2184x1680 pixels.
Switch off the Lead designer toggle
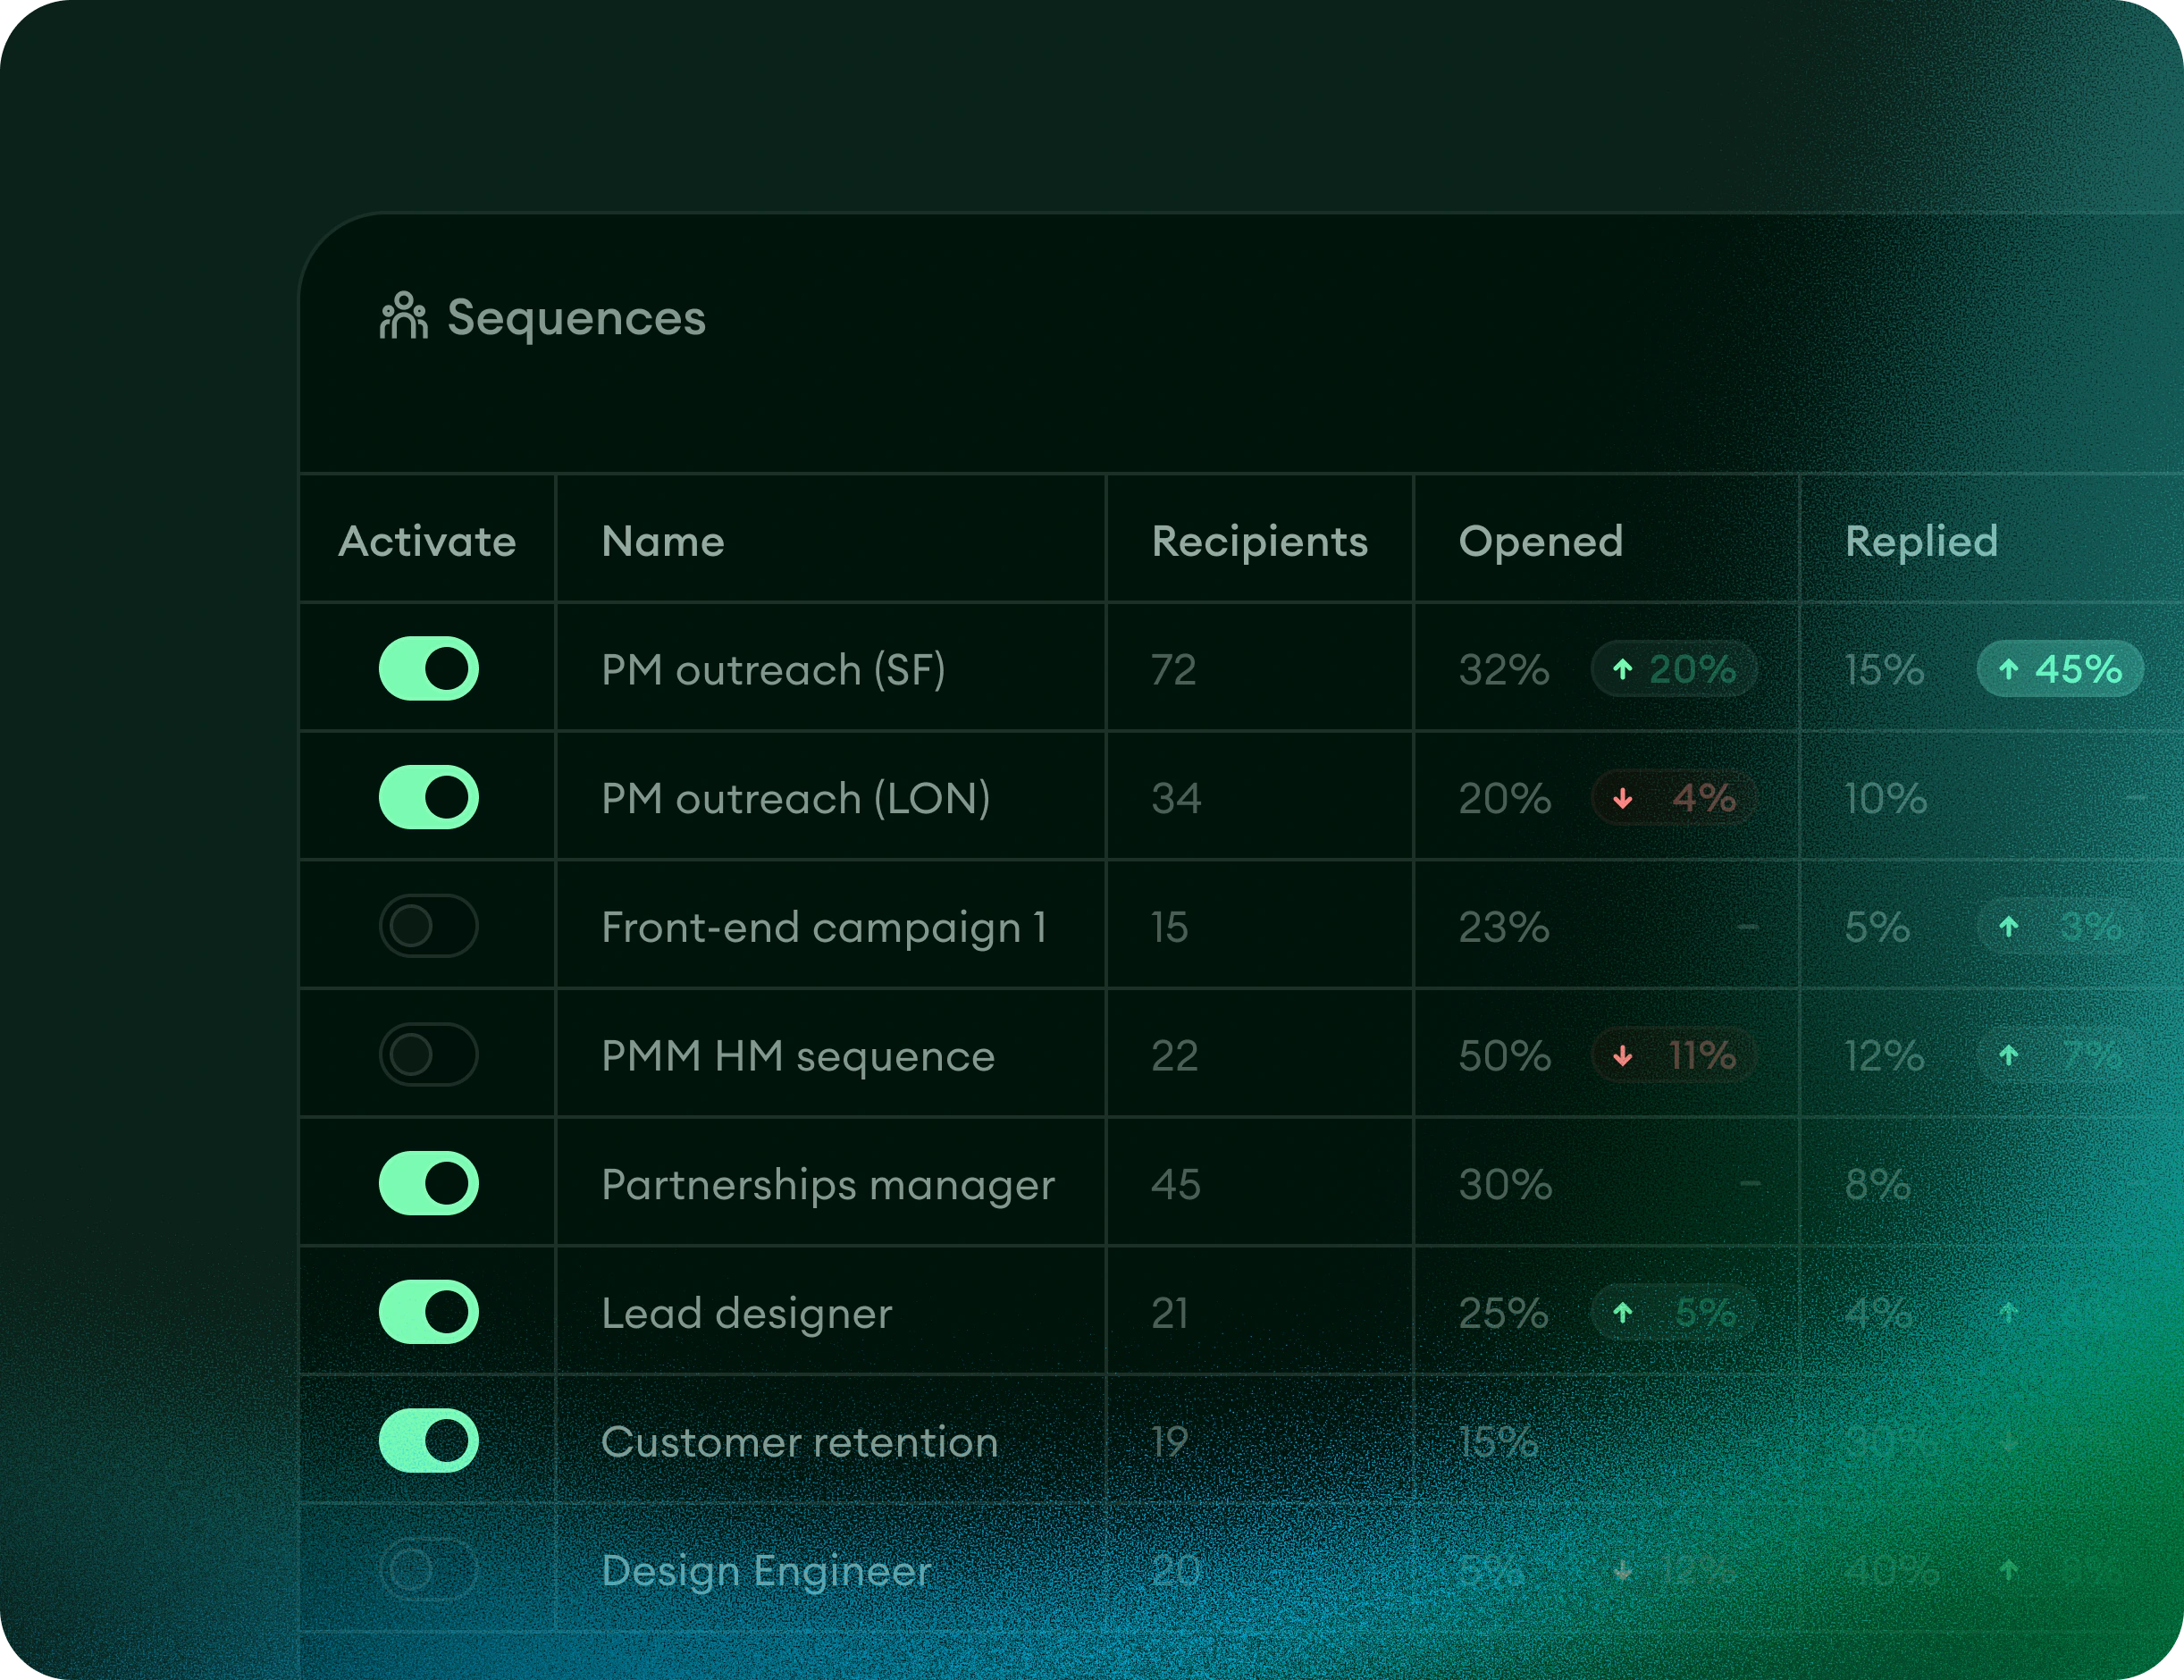[428, 1312]
